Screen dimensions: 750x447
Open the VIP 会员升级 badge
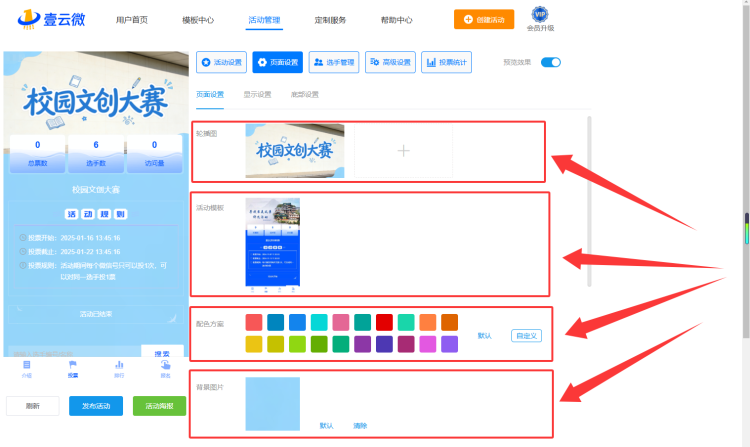[x=540, y=20]
